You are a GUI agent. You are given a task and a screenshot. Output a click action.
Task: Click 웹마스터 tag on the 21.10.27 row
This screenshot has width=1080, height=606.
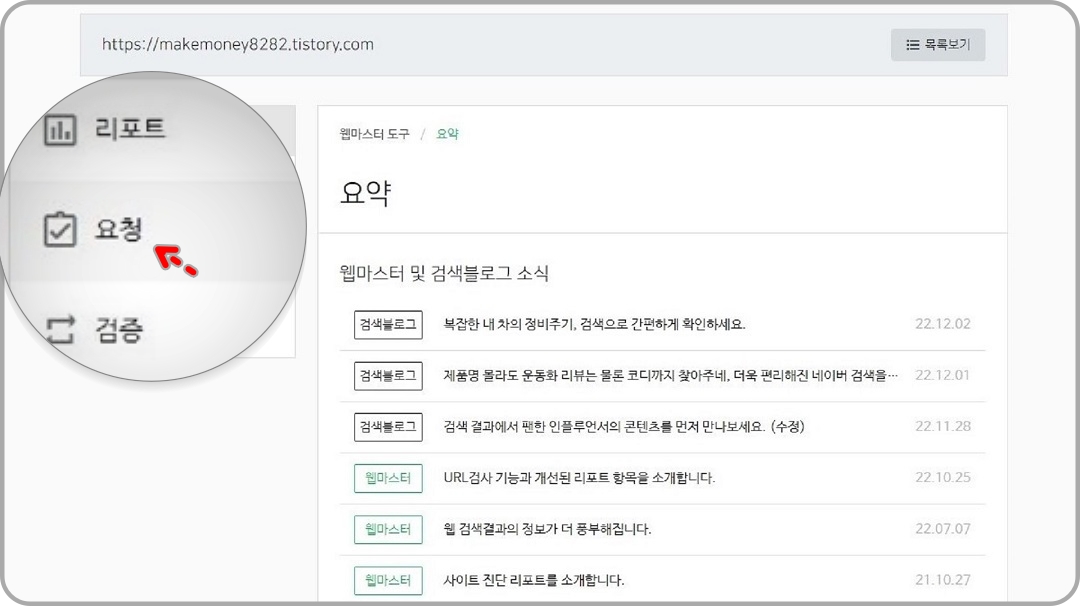pyautogui.click(x=388, y=580)
